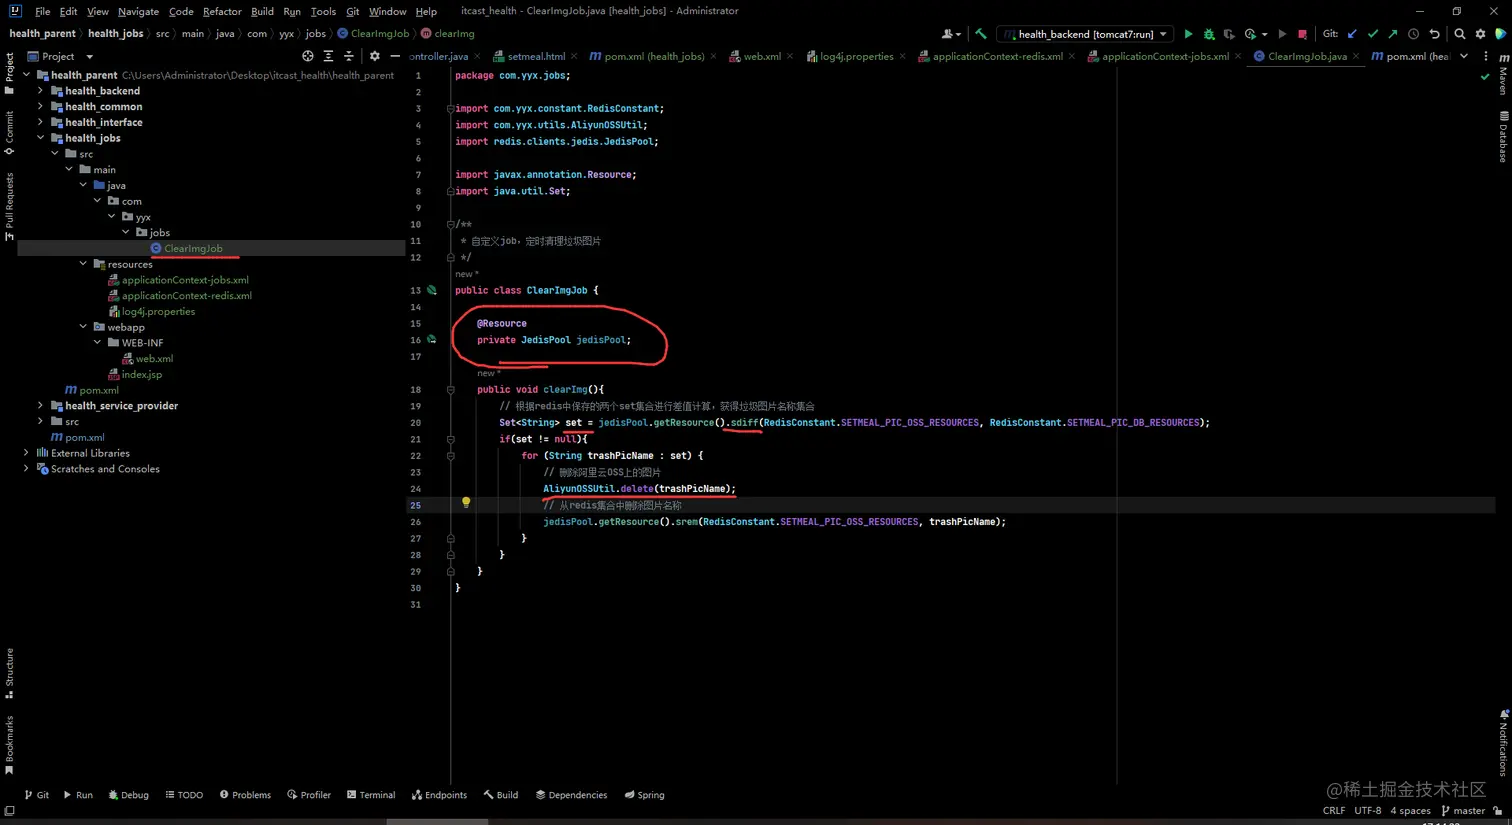The width and height of the screenshot is (1512, 825).
Task: Open the Project view selector dropdown
Action: [x=60, y=56]
